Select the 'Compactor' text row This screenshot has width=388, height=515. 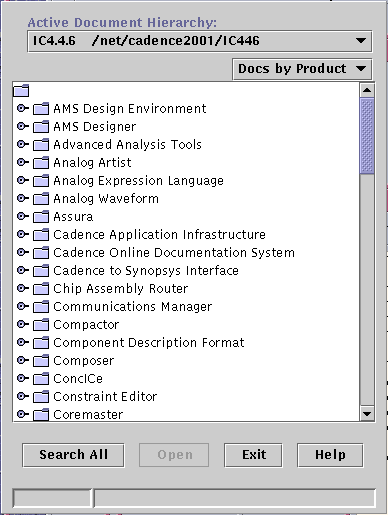[x=86, y=325]
